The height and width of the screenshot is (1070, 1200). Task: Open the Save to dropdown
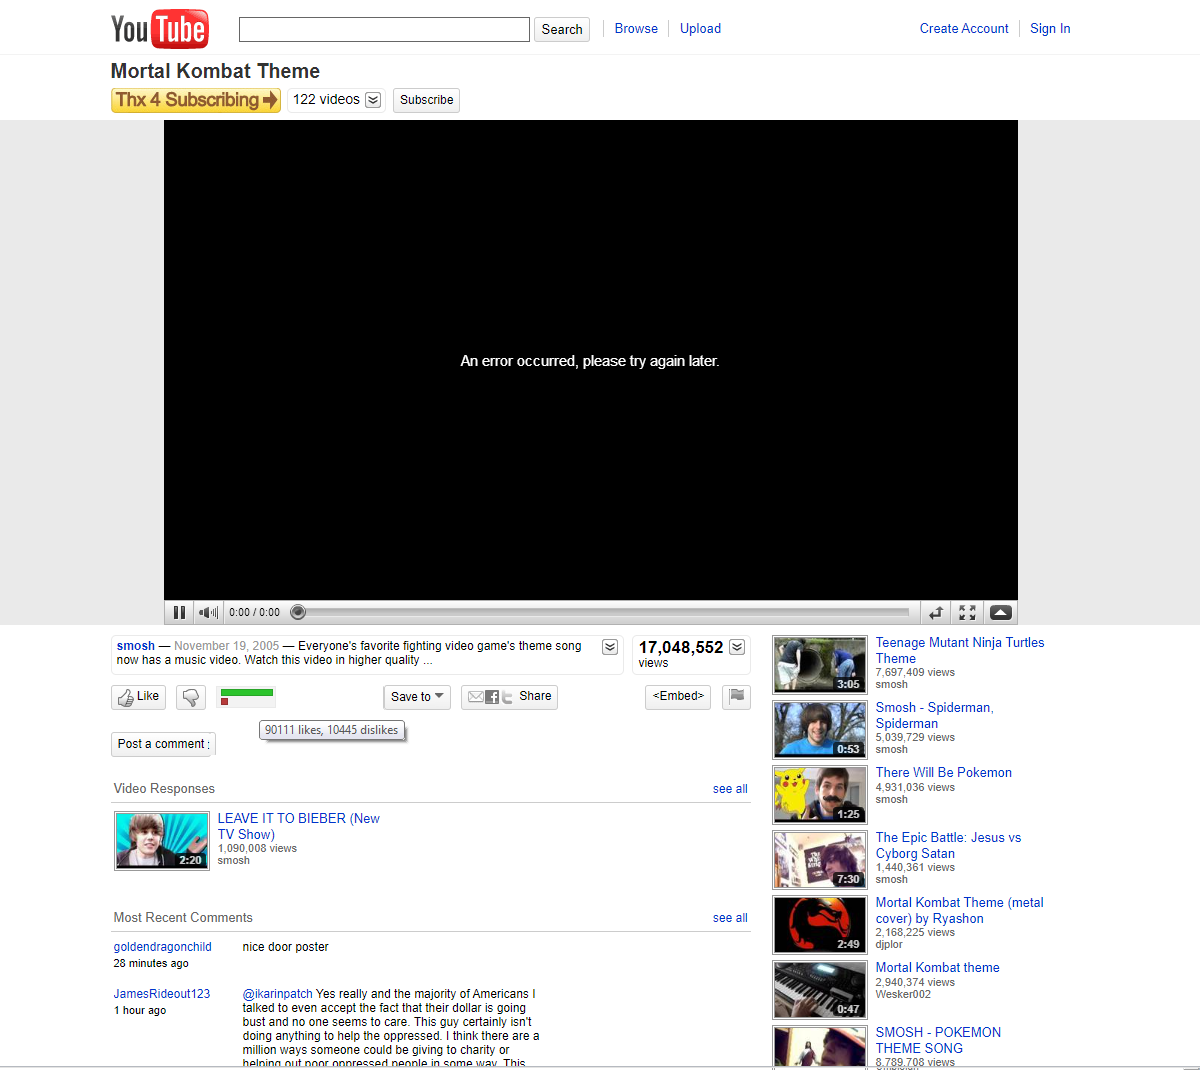(x=417, y=697)
